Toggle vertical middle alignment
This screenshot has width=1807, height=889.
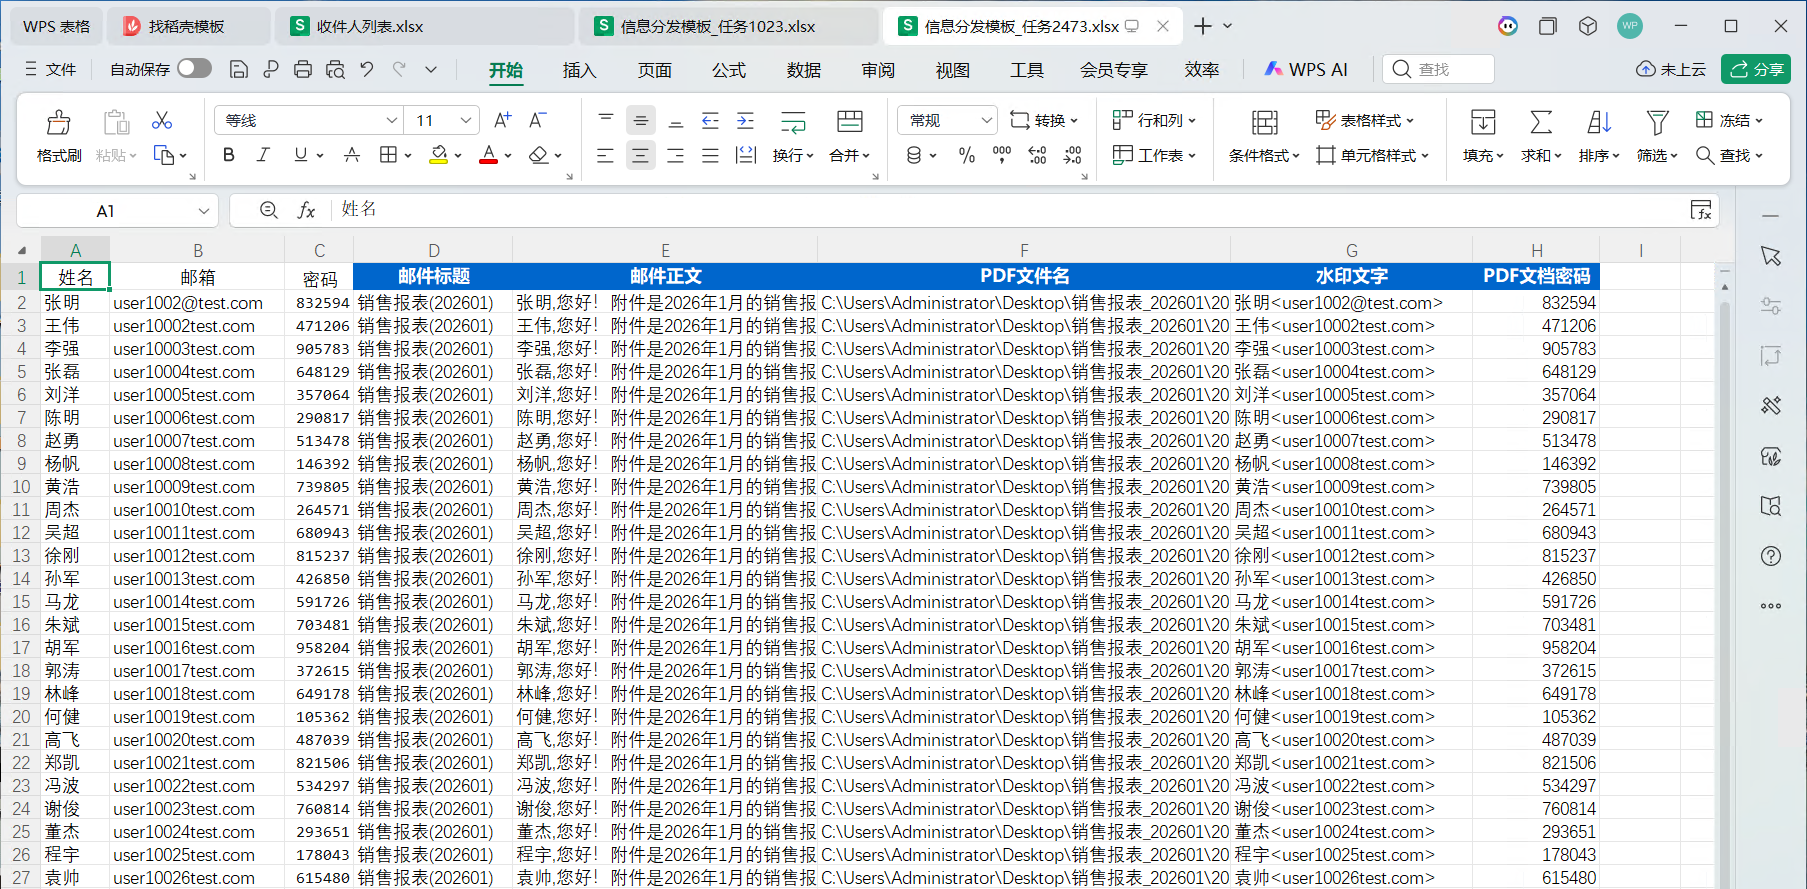click(640, 121)
